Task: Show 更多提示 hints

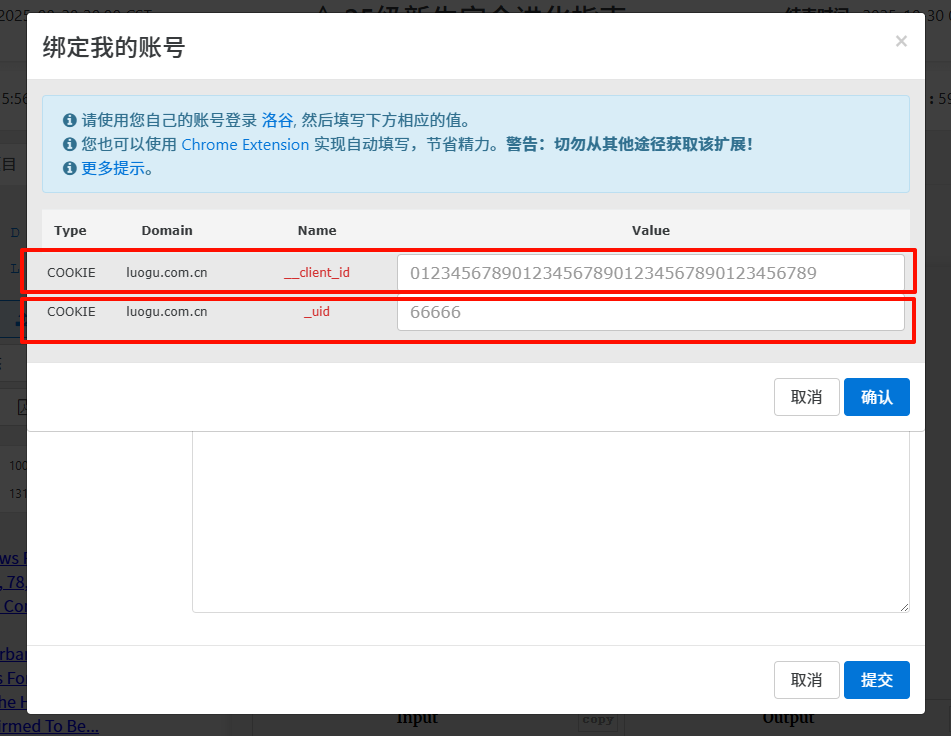Action: click(x=116, y=168)
